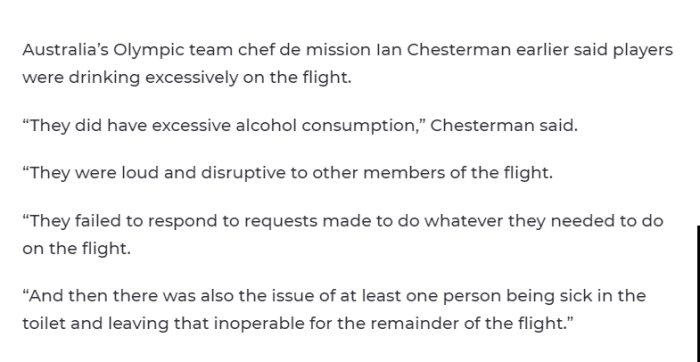Screen dimensions: 700x362
Task: Click the line "were drinking excessively on the flight."
Action: (x=187, y=78)
